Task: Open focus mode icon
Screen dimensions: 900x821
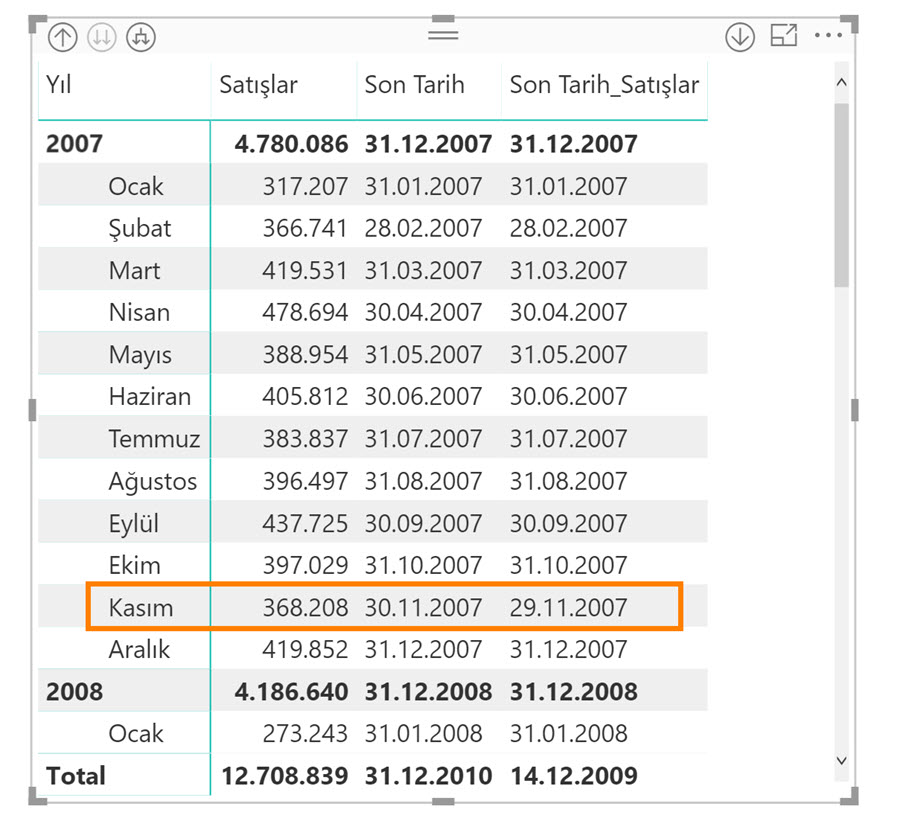Action: tap(784, 36)
